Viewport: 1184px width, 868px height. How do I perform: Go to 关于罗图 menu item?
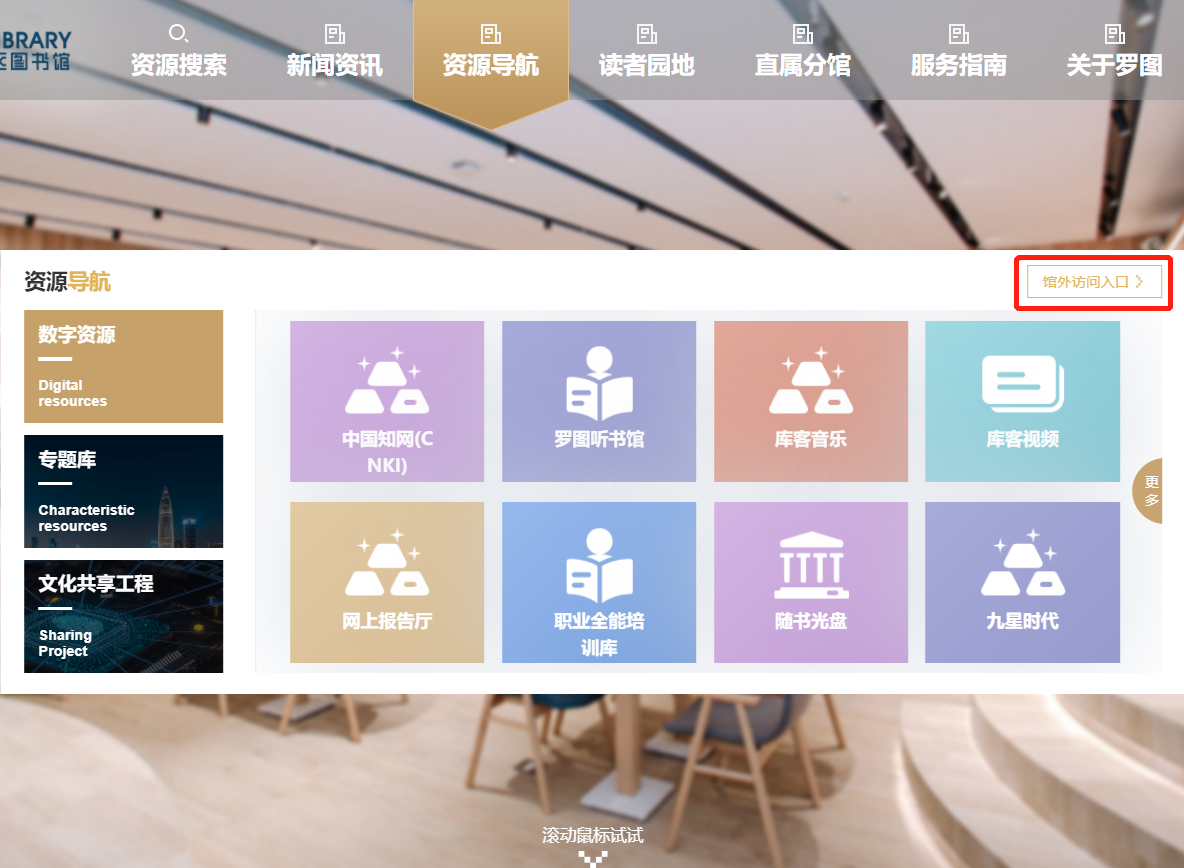(x=1114, y=52)
